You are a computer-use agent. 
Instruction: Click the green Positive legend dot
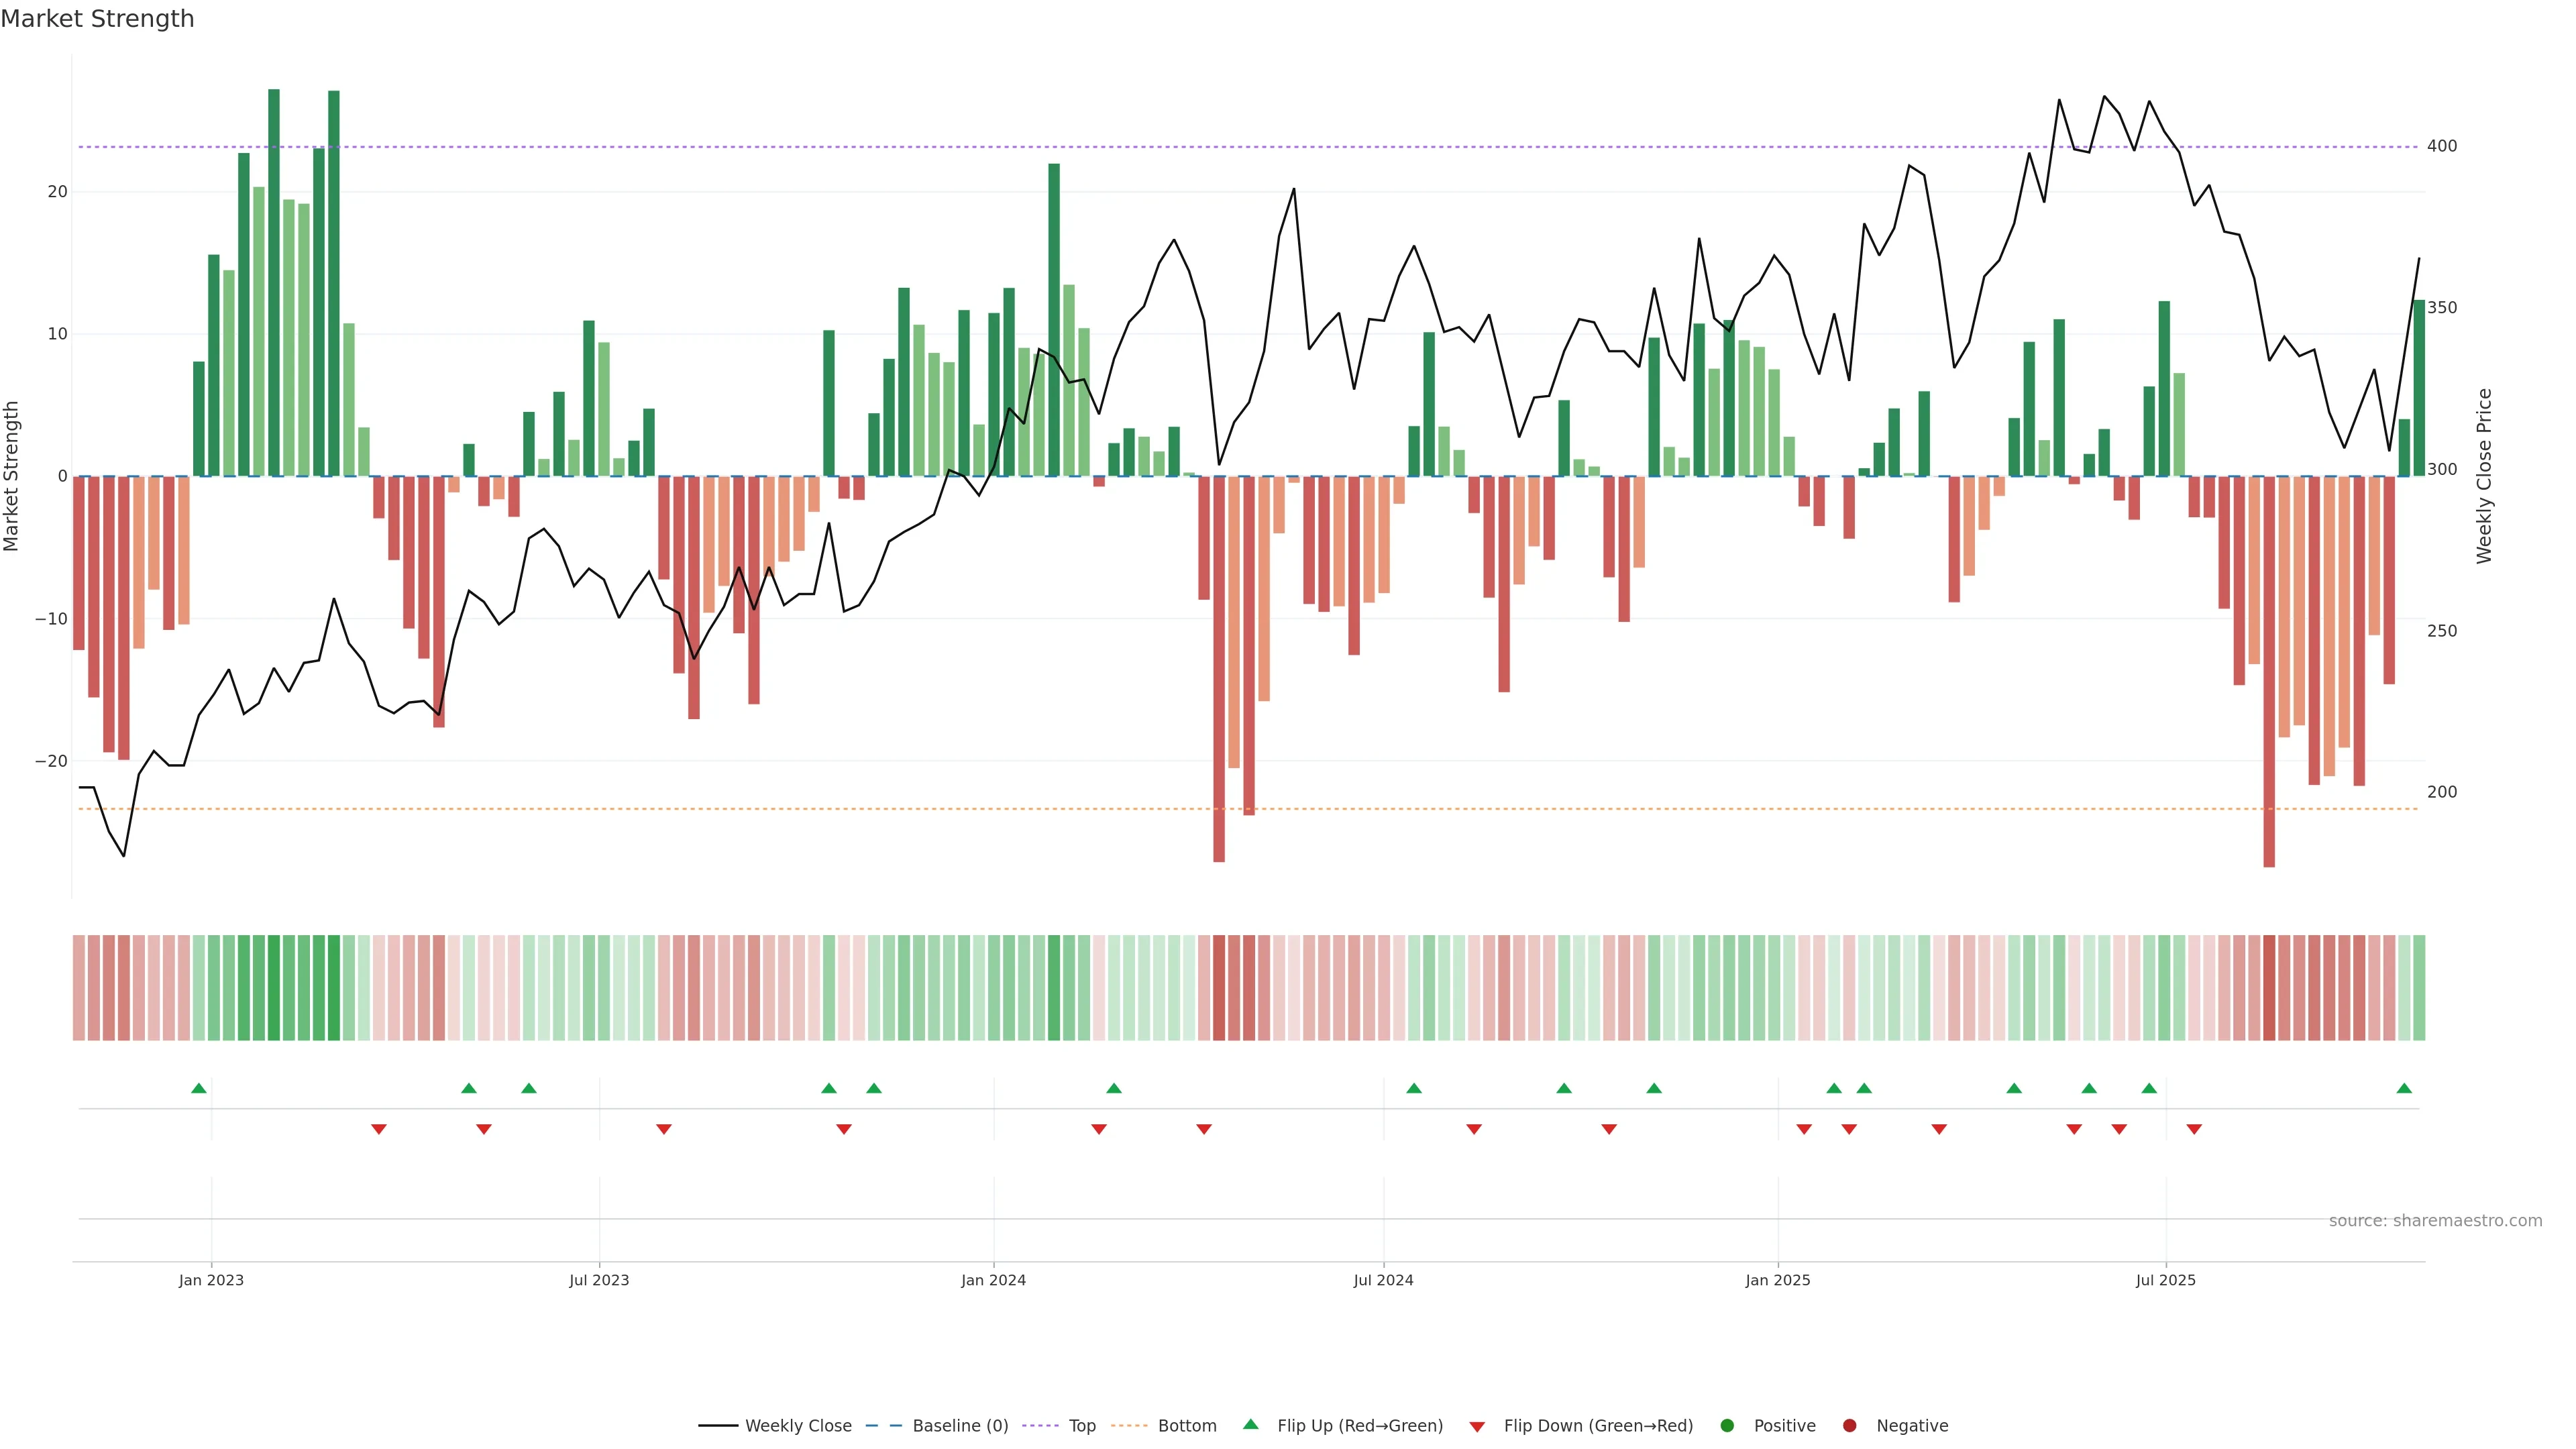tap(1727, 1425)
